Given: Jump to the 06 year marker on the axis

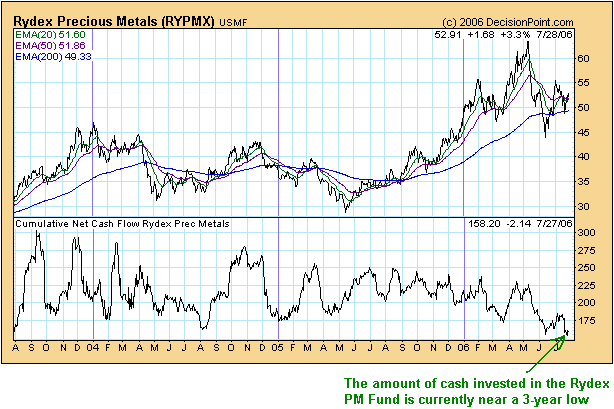Looking at the screenshot, I should pos(464,347).
